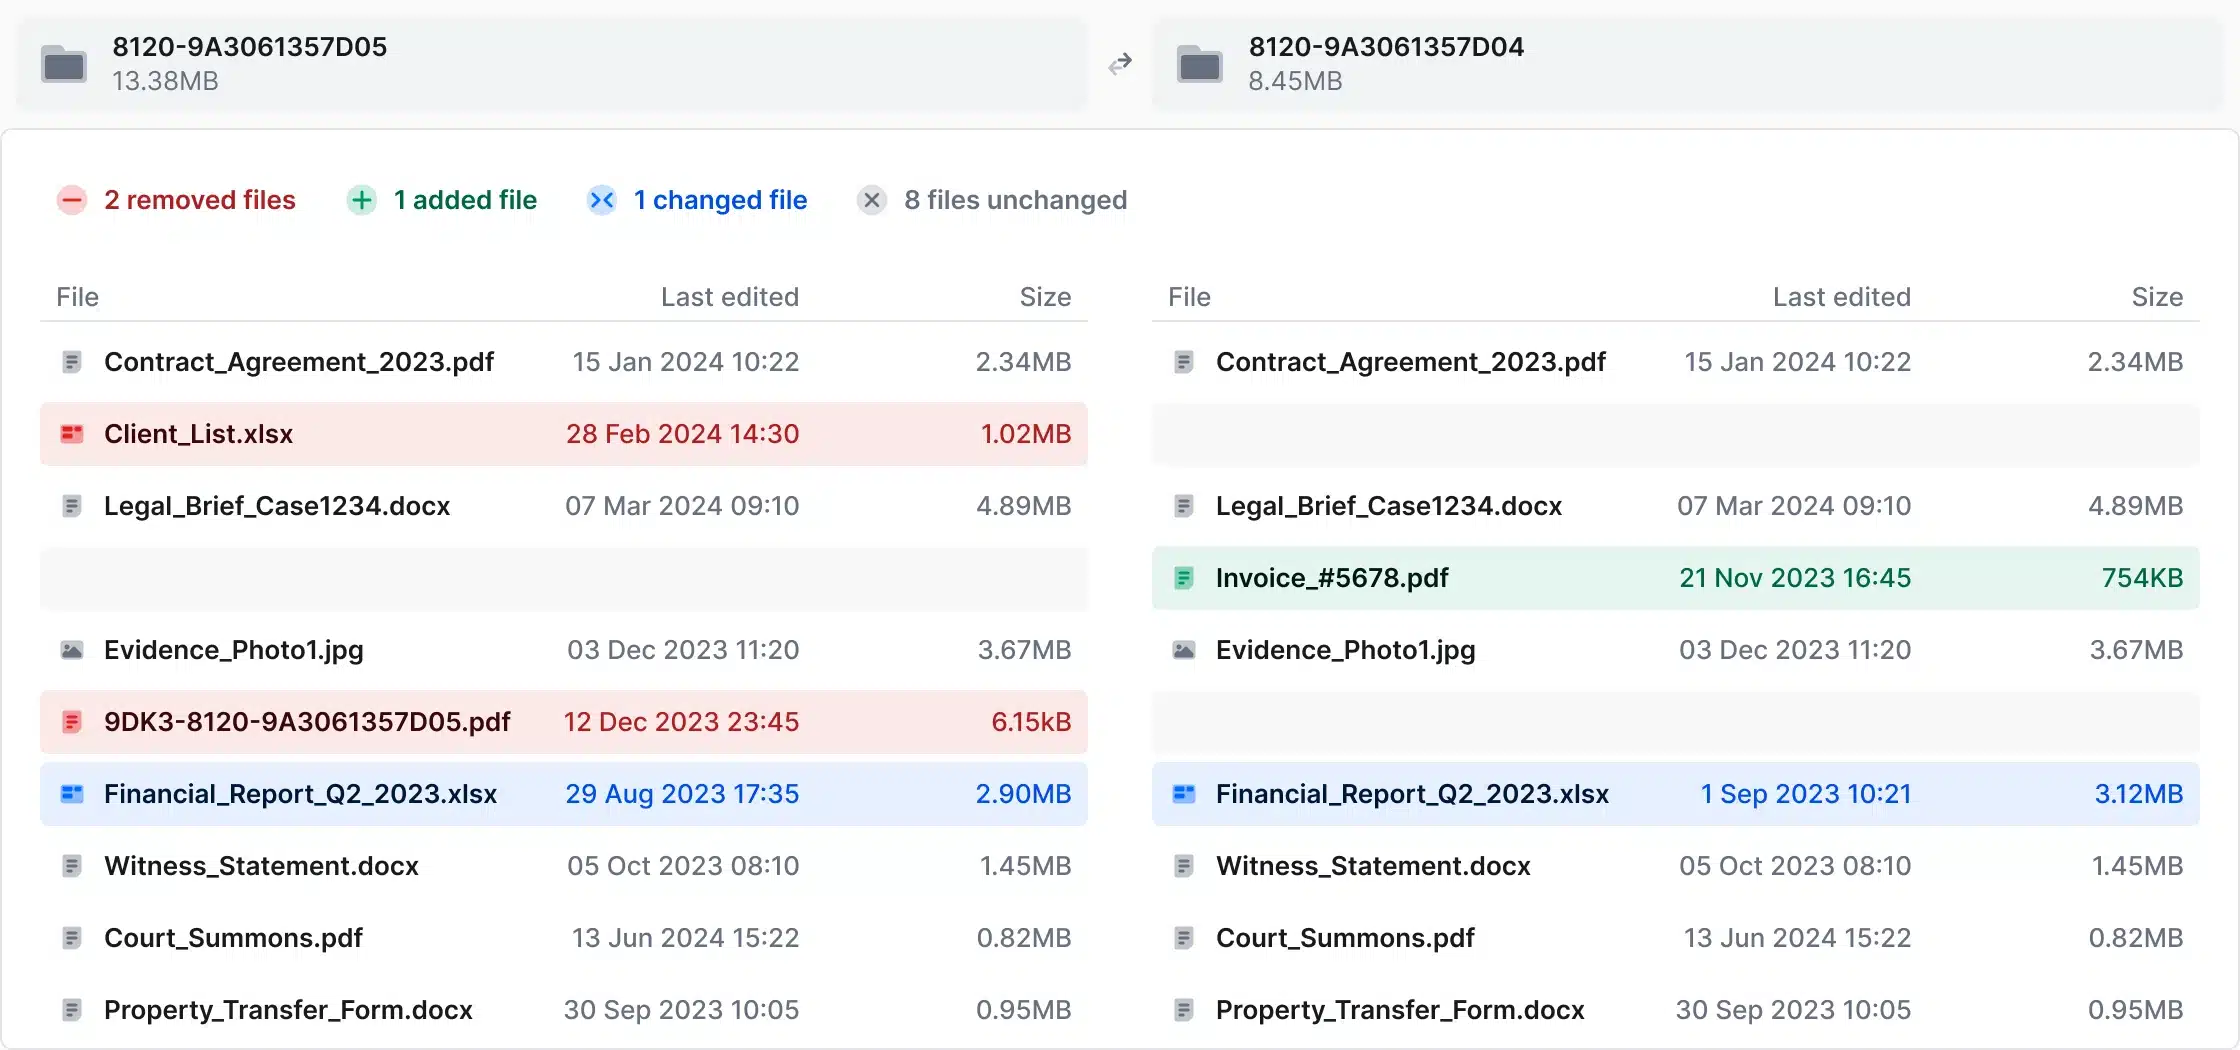Click the blue changed file icon

pyautogui.click(x=601, y=200)
